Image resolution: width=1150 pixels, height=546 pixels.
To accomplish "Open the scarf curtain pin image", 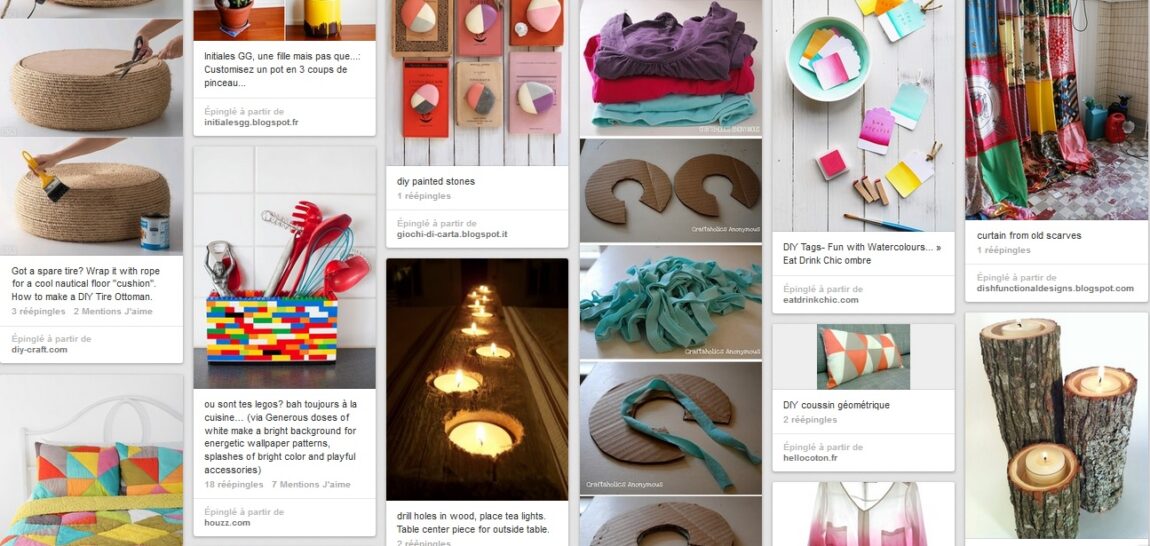I will click(x=1057, y=109).
